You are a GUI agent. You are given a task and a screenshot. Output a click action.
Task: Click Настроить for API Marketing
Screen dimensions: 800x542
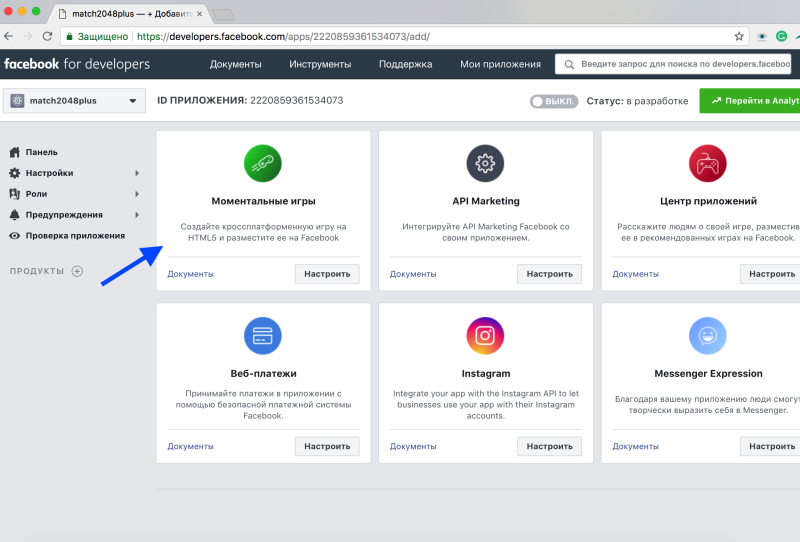tap(549, 274)
